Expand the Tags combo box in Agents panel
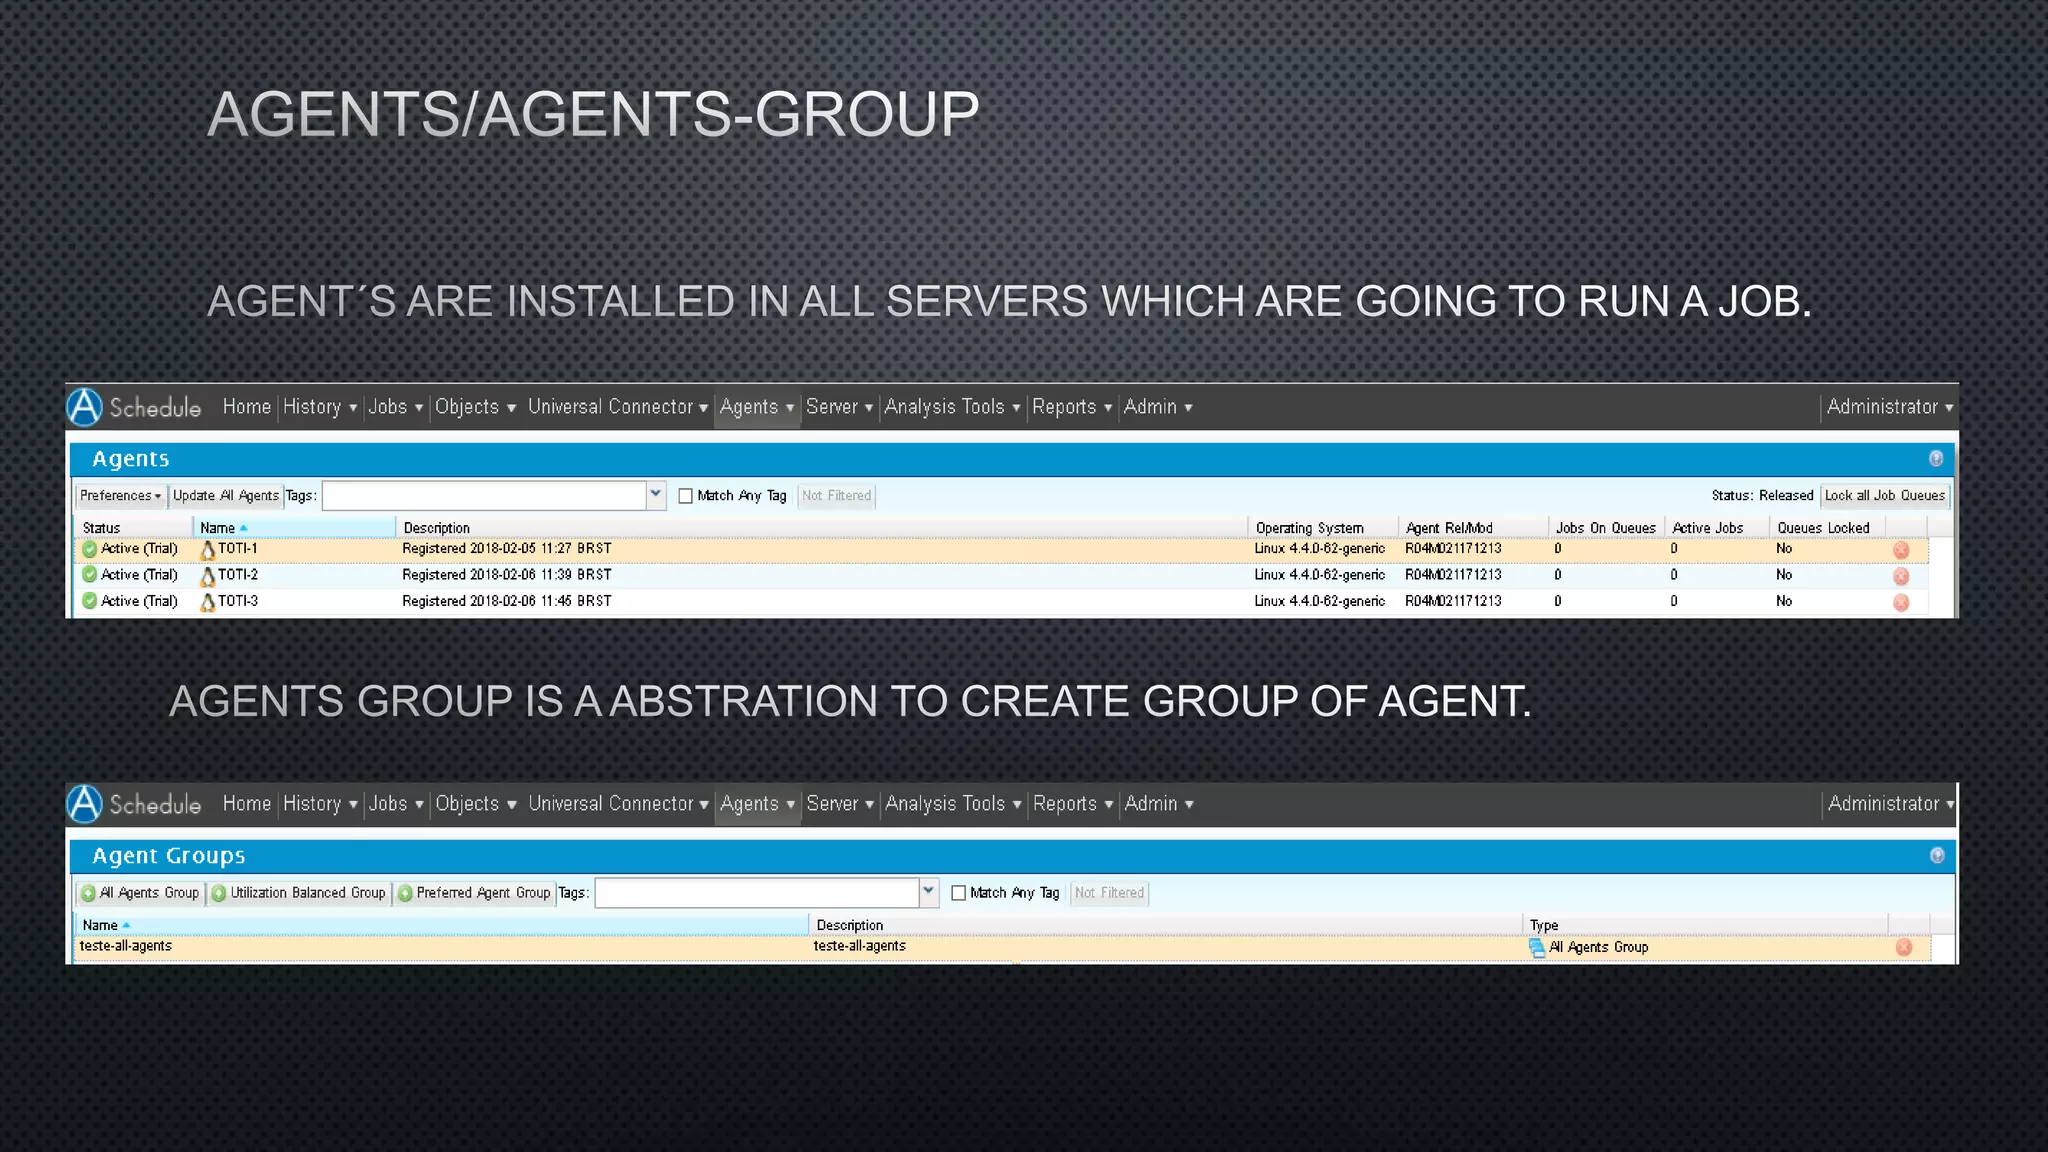The height and width of the screenshot is (1152, 2048). point(656,495)
